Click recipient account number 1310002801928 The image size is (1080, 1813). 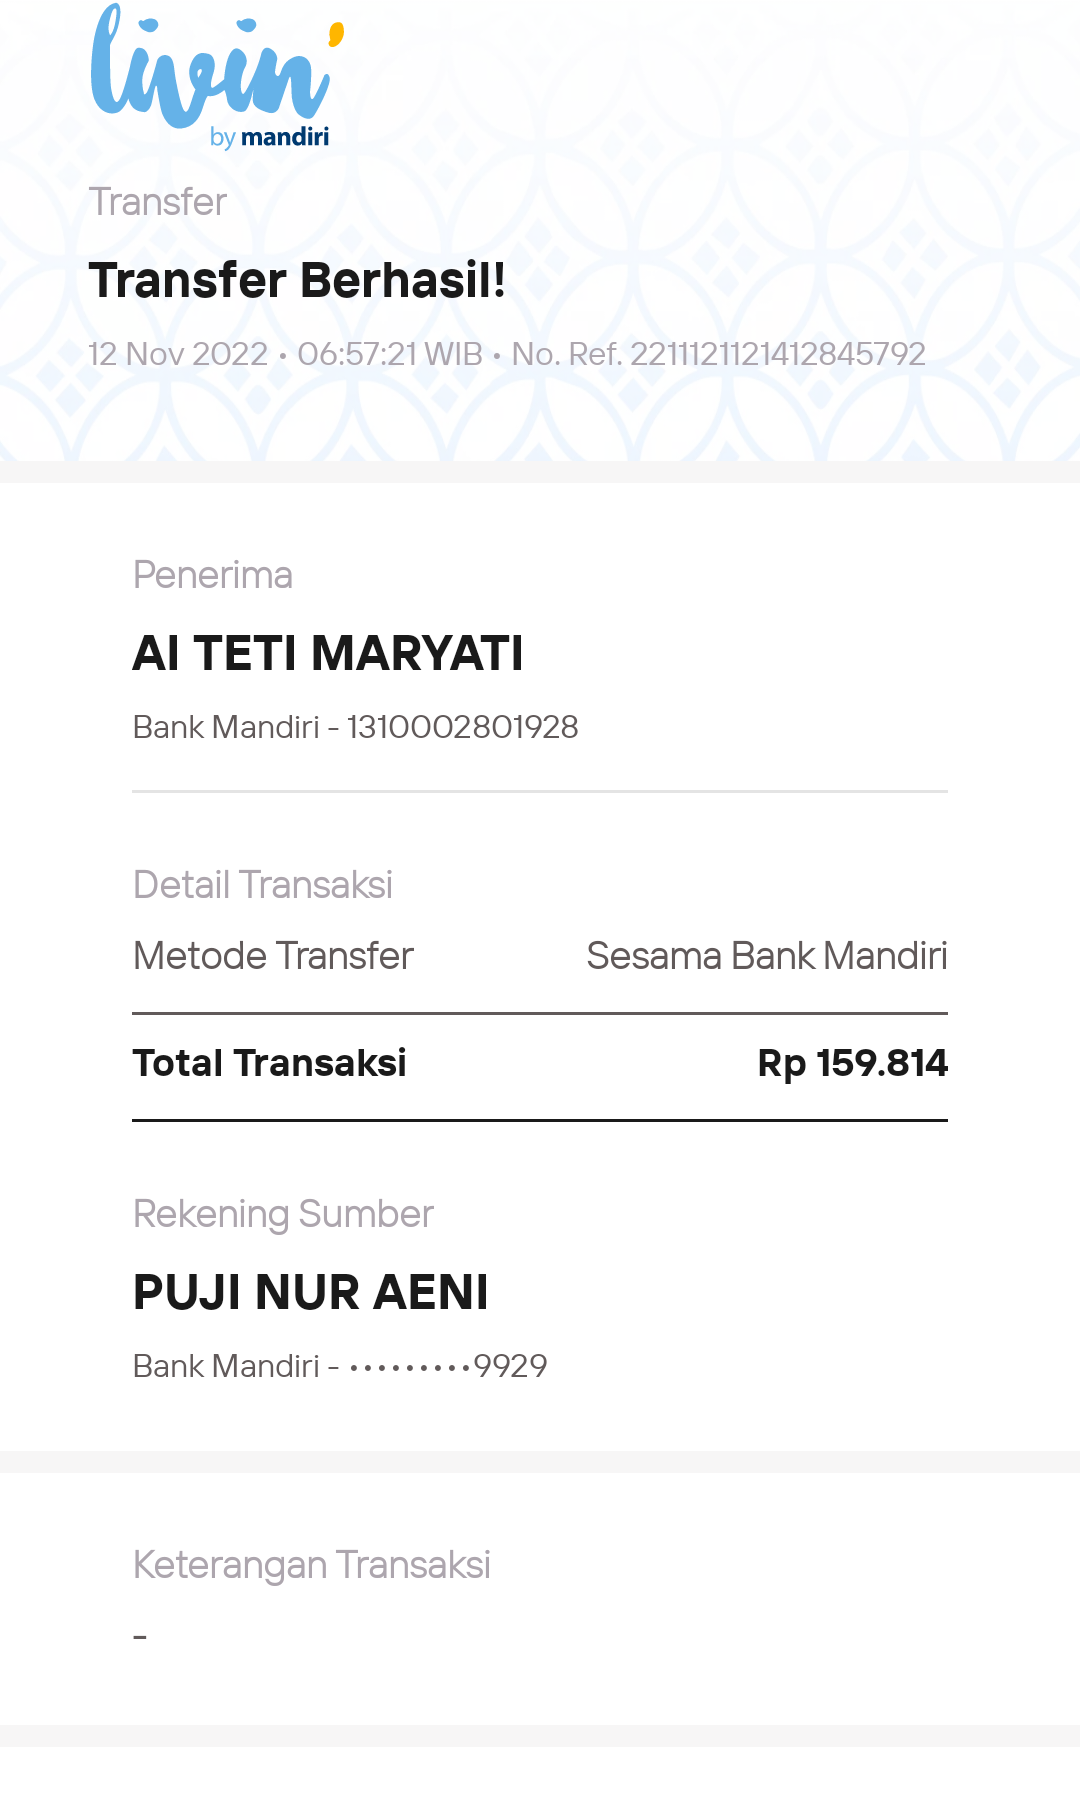(x=463, y=727)
